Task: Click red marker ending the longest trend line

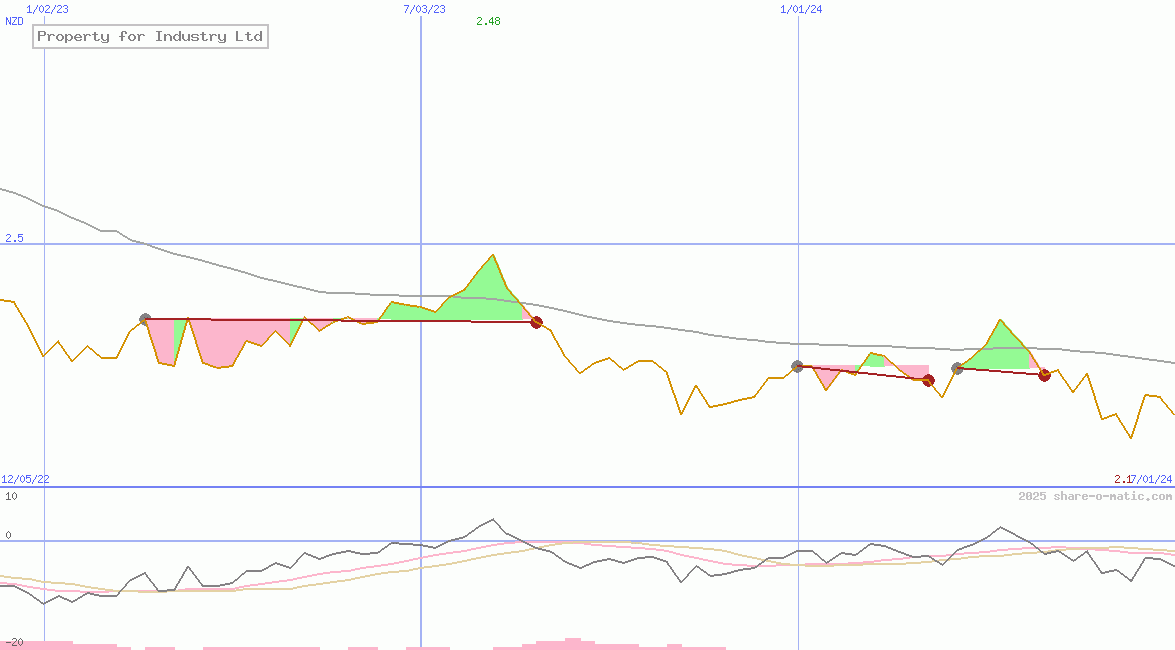Action: pos(536,322)
